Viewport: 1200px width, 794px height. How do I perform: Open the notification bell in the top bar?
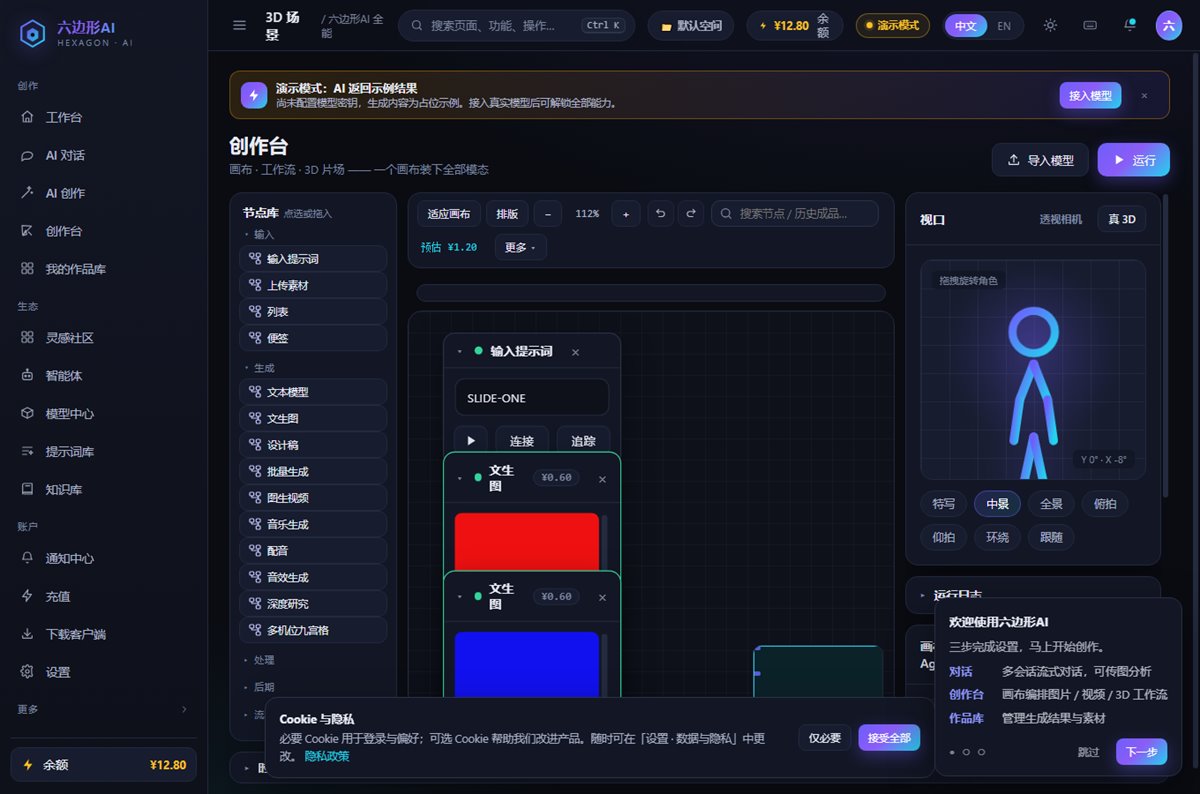[1130, 26]
